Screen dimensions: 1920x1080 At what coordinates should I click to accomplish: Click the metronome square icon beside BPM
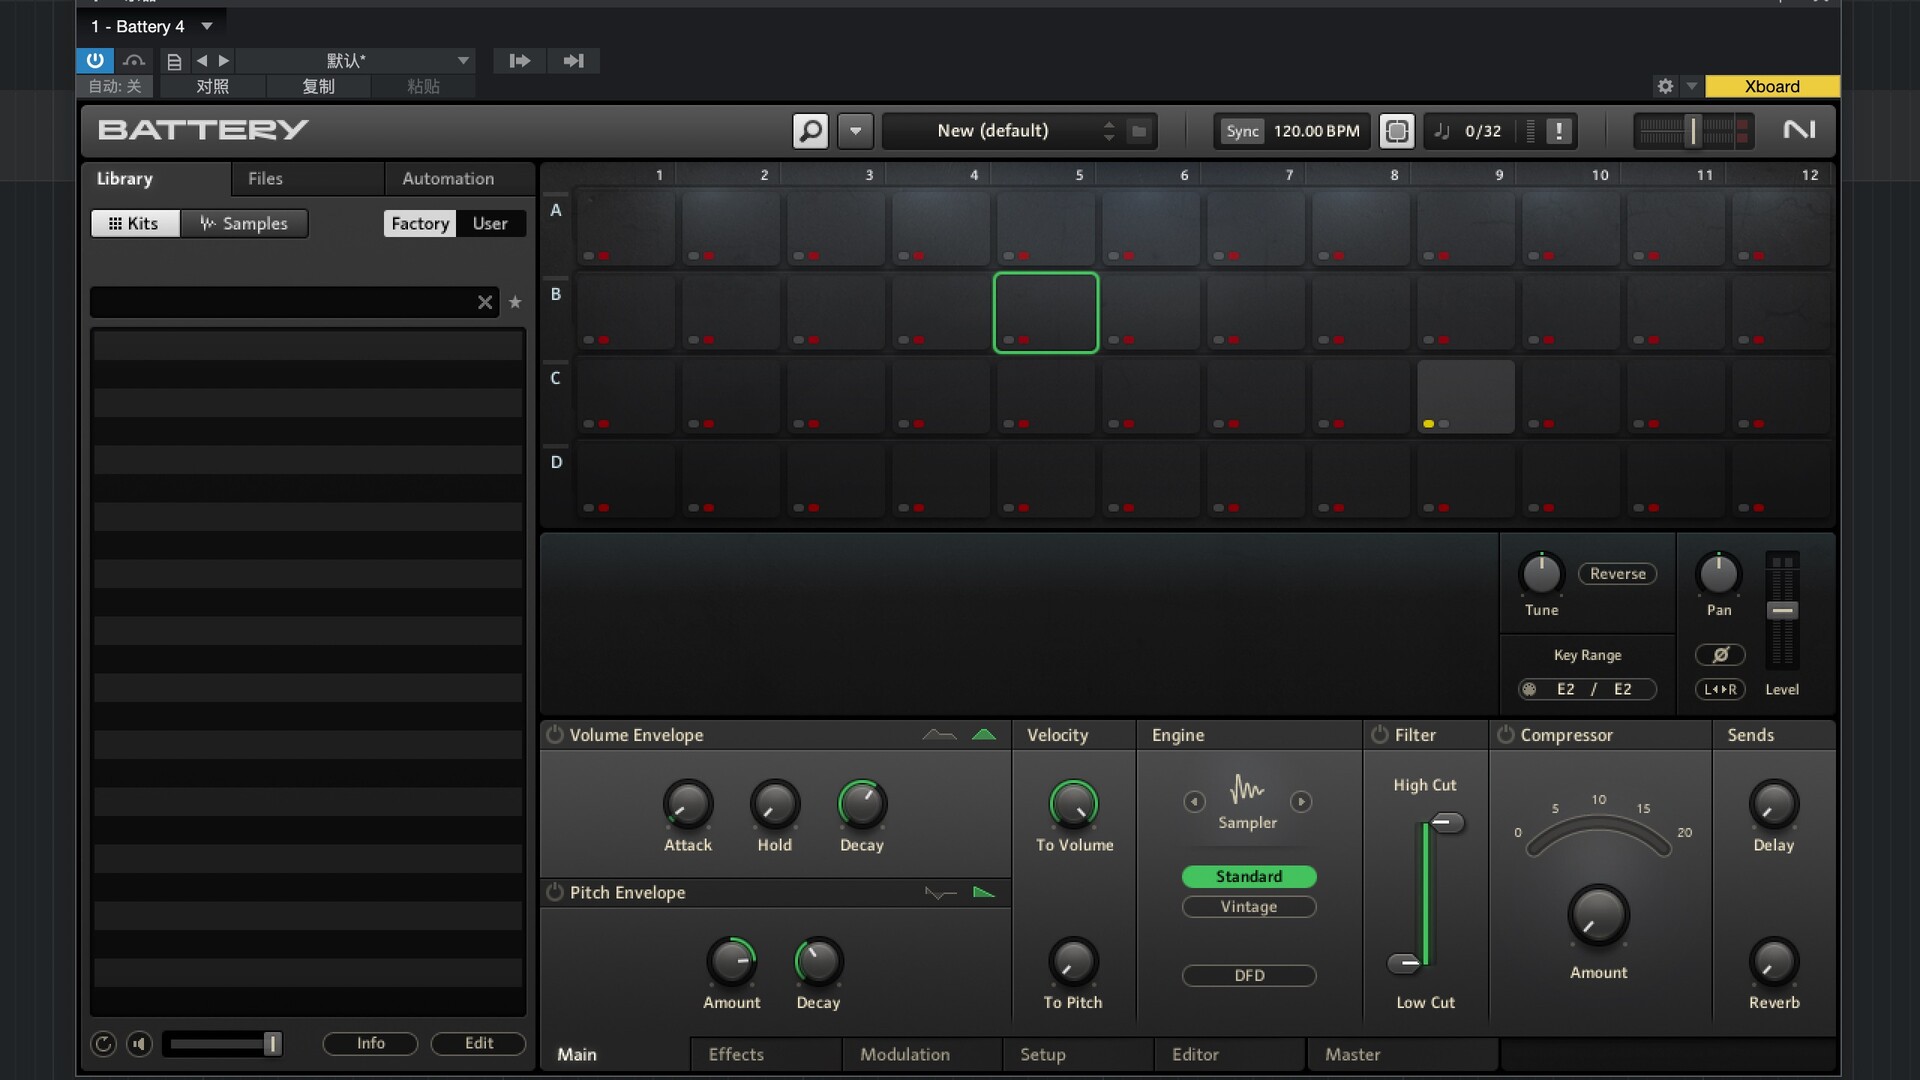click(1396, 131)
